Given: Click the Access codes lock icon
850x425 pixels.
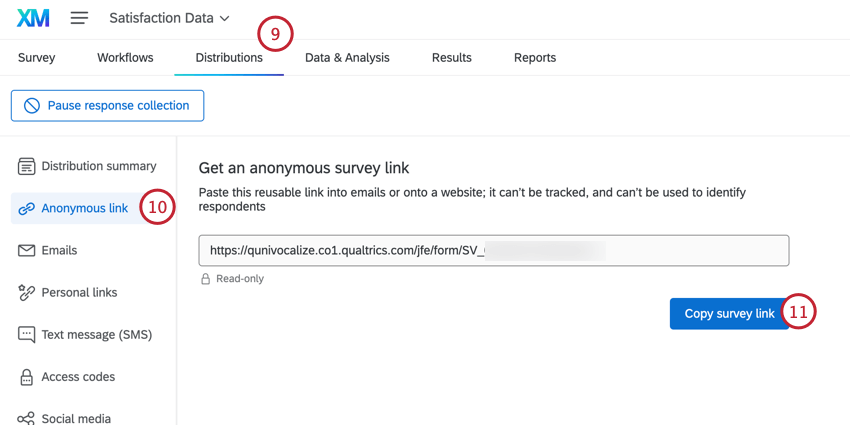Looking at the screenshot, I should coord(27,377).
